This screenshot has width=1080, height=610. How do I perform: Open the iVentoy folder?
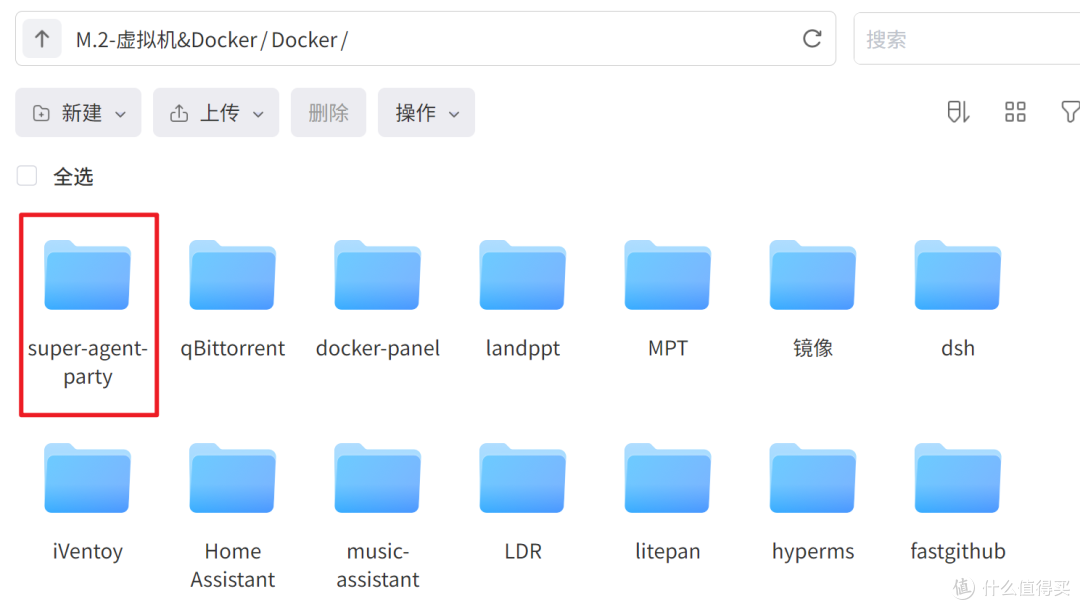coord(87,478)
